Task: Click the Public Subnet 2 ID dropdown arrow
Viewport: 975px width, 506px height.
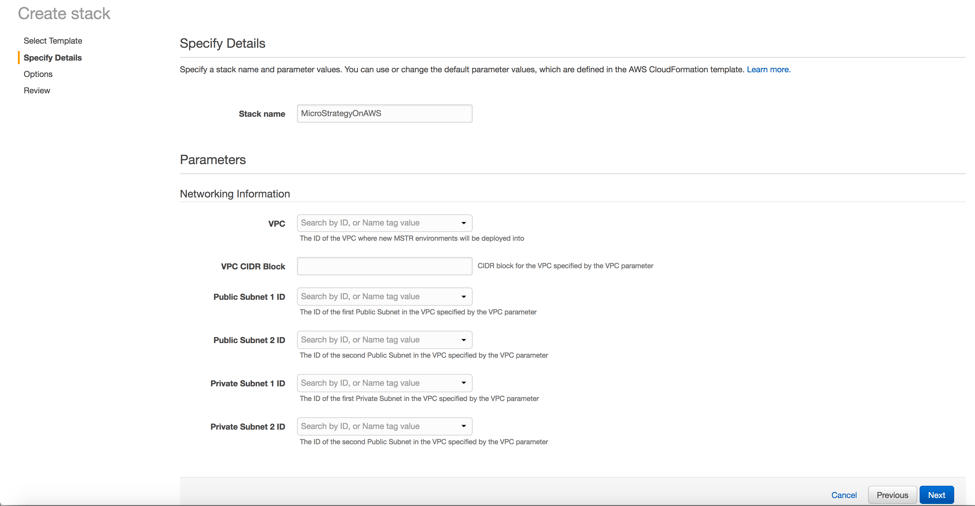Action: (x=463, y=340)
